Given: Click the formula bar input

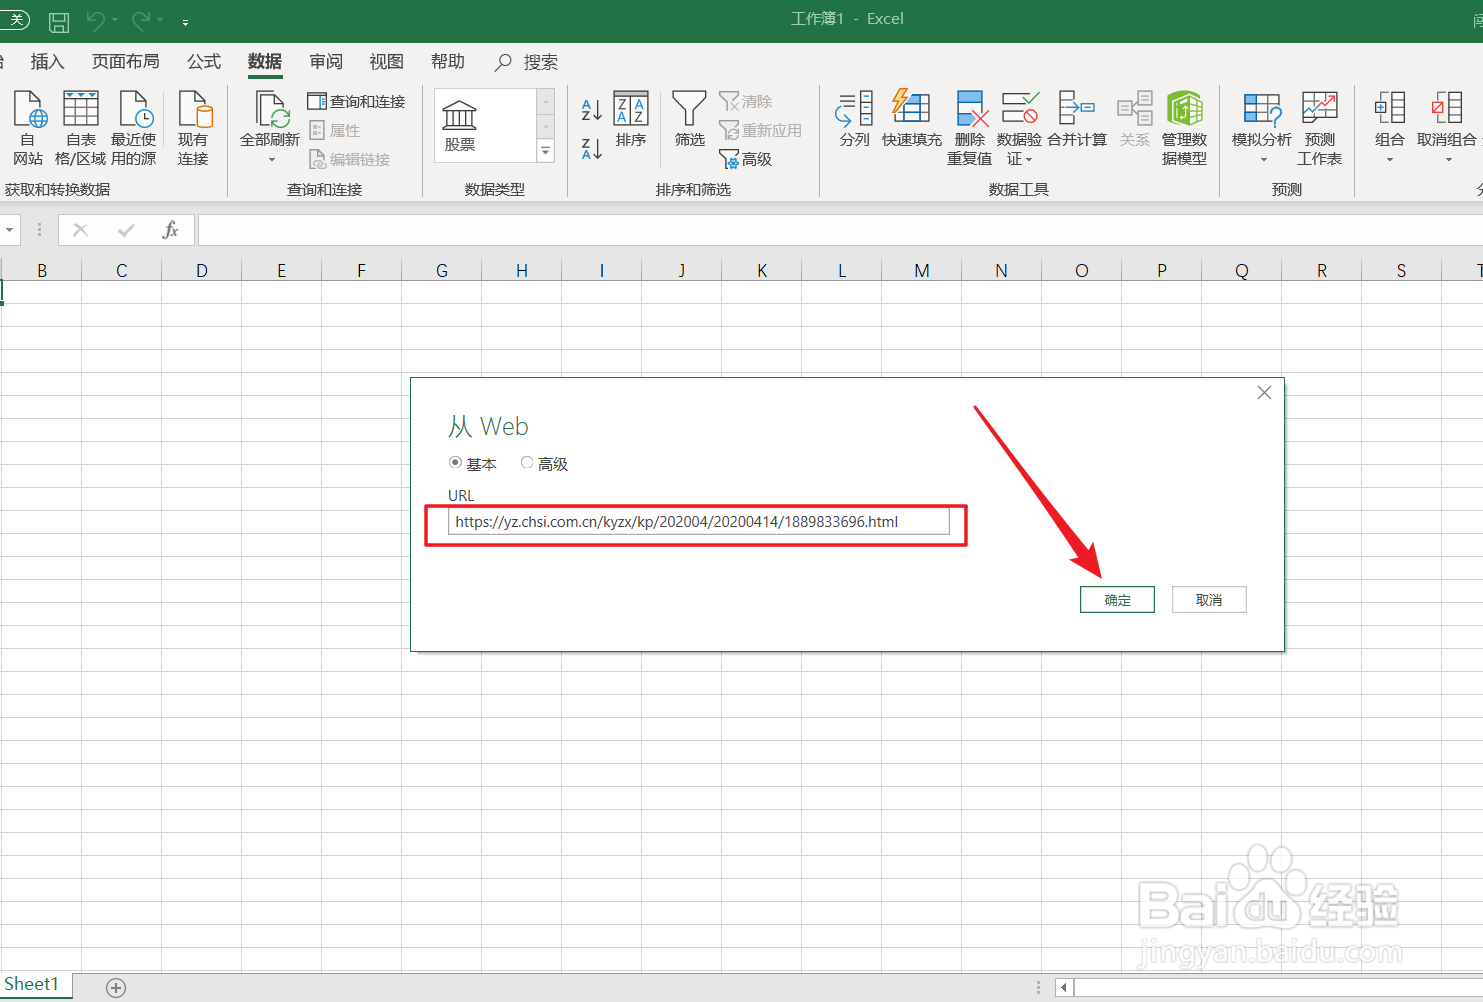Looking at the screenshot, I should 840,230.
